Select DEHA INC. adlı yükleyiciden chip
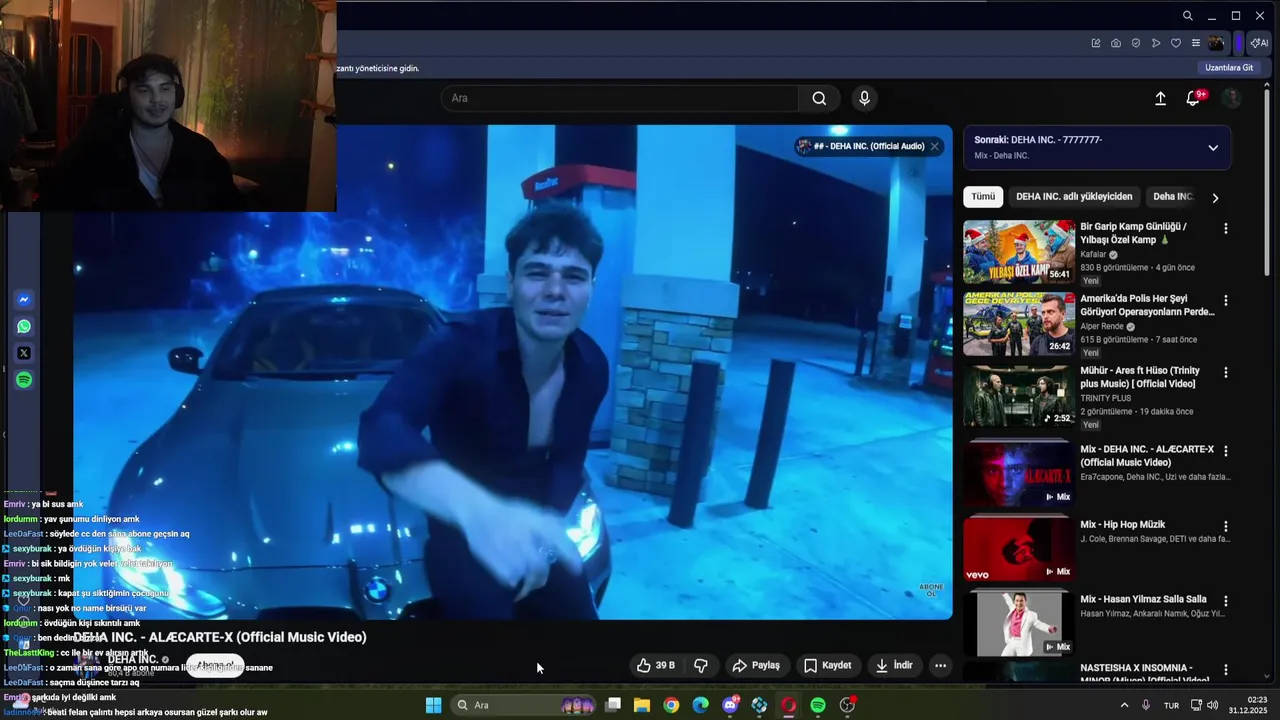Screen dimensions: 1280x720 (x=1074, y=197)
